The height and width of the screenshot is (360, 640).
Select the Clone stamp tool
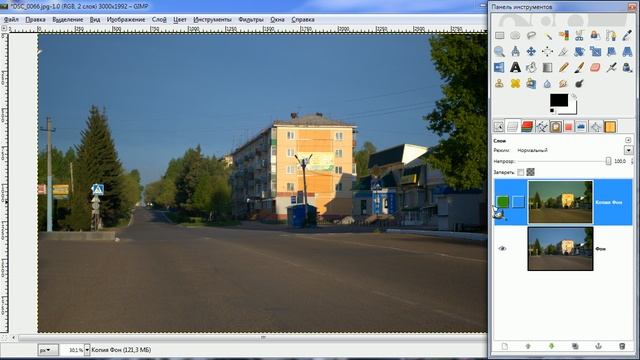(x=500, y=84)
